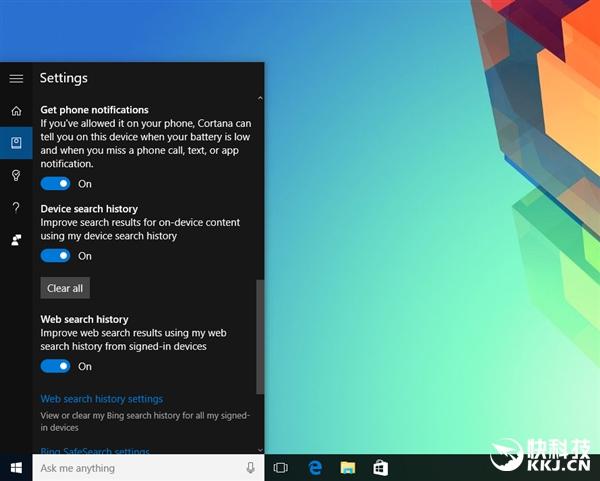This screenshot has width=600, height=481.
Task: Click the Feedback icon in the sidebar
Action: click(x=16, y=240)
